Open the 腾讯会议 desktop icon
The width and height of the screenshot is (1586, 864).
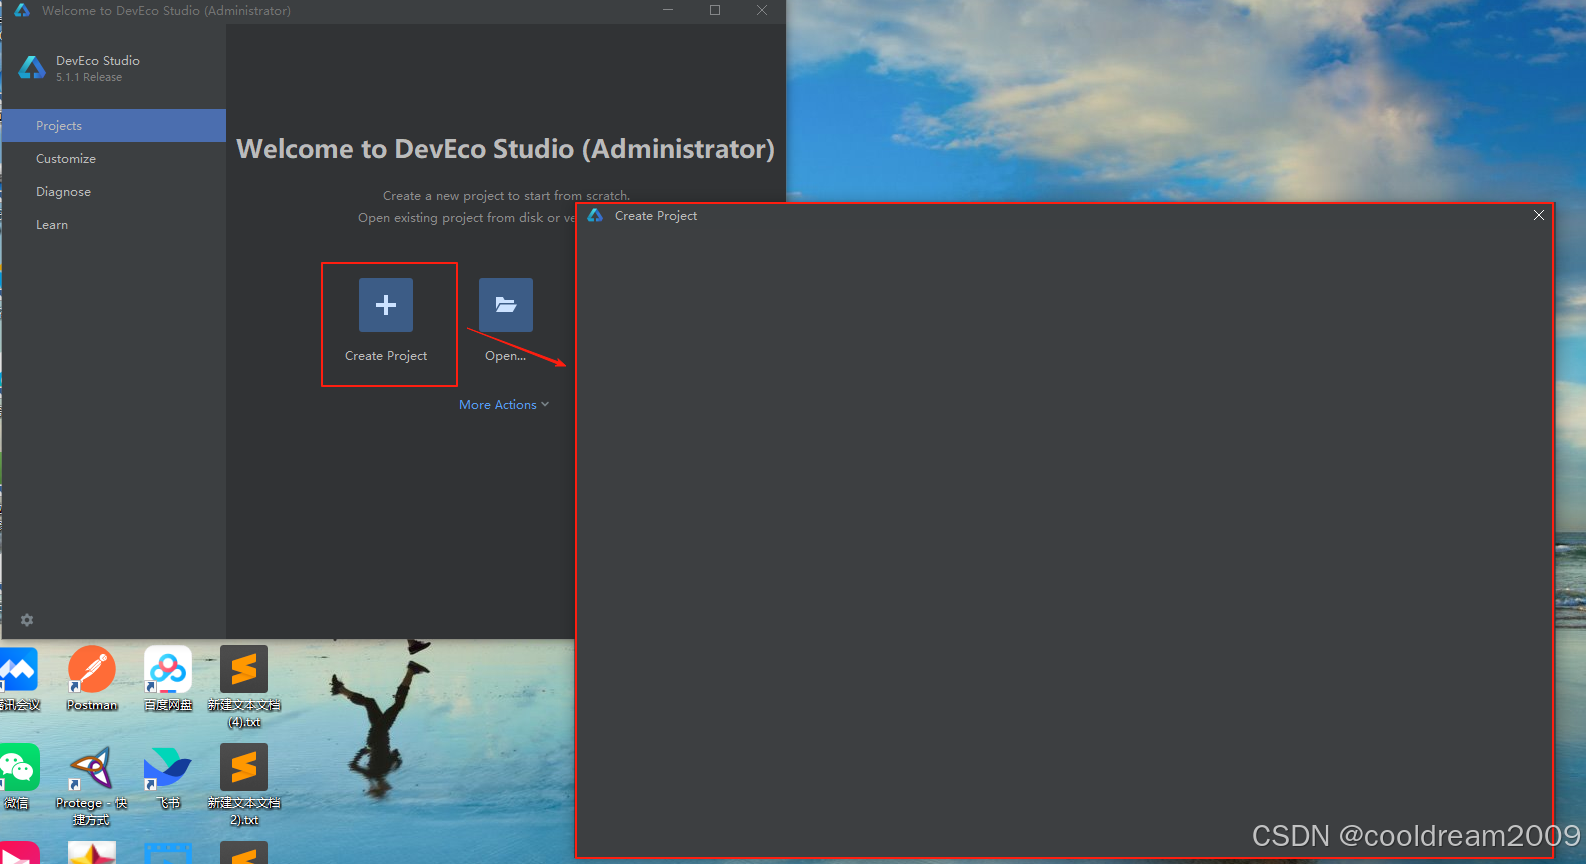[x=18, y=678]
